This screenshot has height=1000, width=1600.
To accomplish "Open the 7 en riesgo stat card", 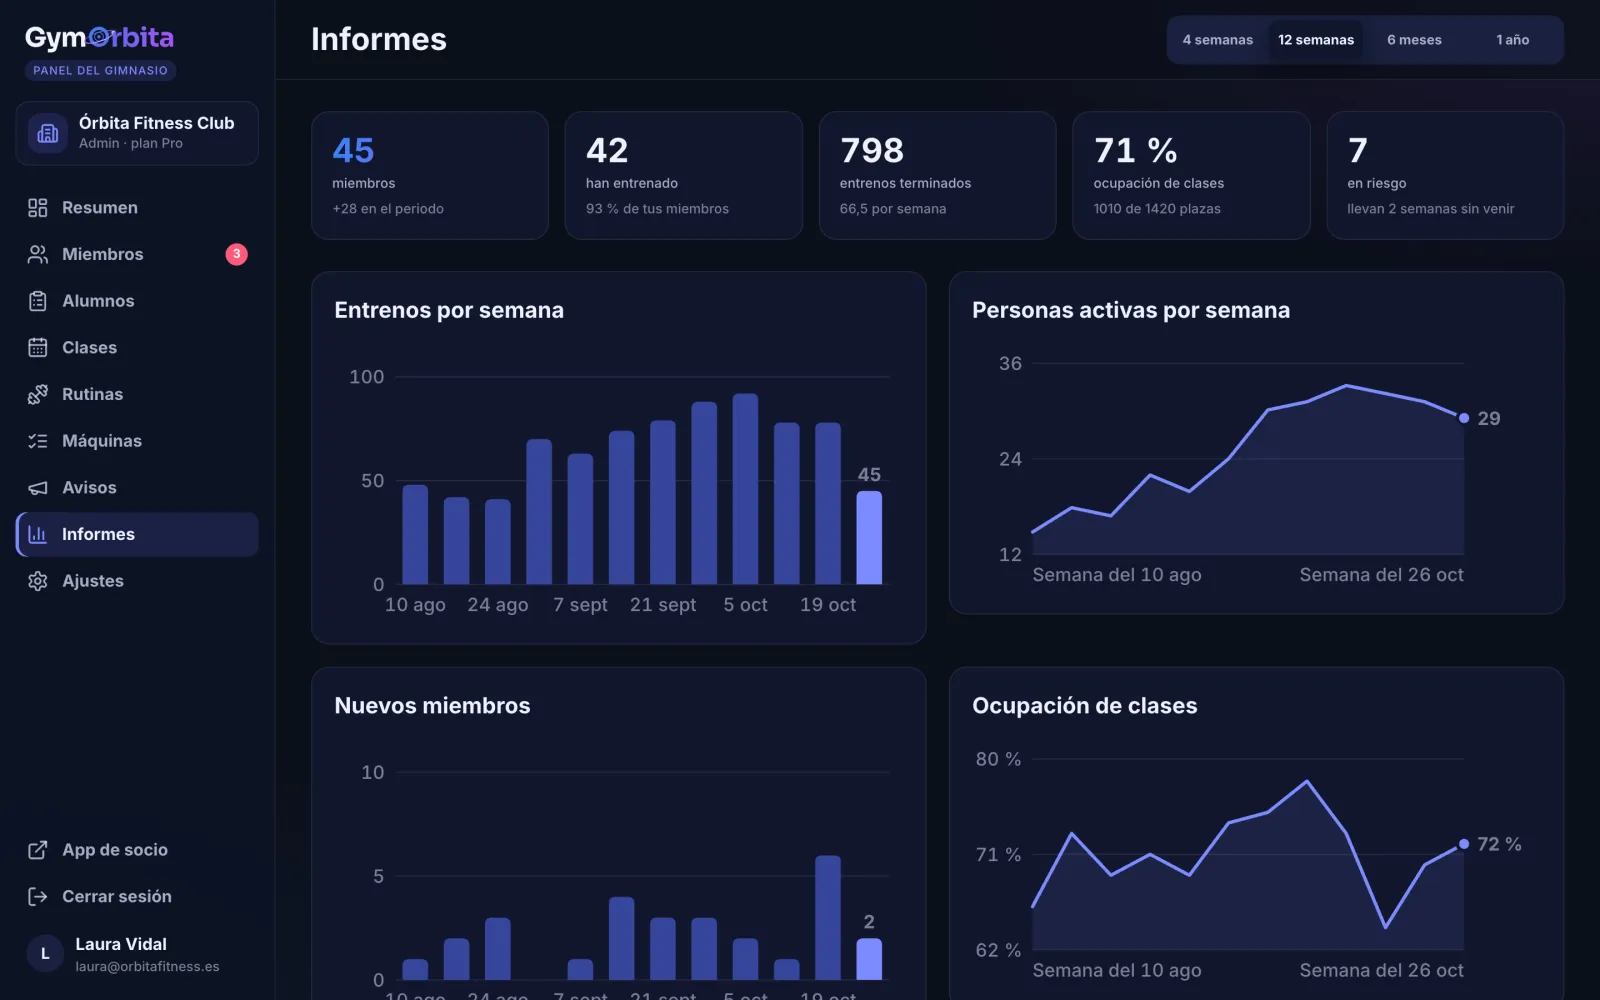I will pos(1445,175).
